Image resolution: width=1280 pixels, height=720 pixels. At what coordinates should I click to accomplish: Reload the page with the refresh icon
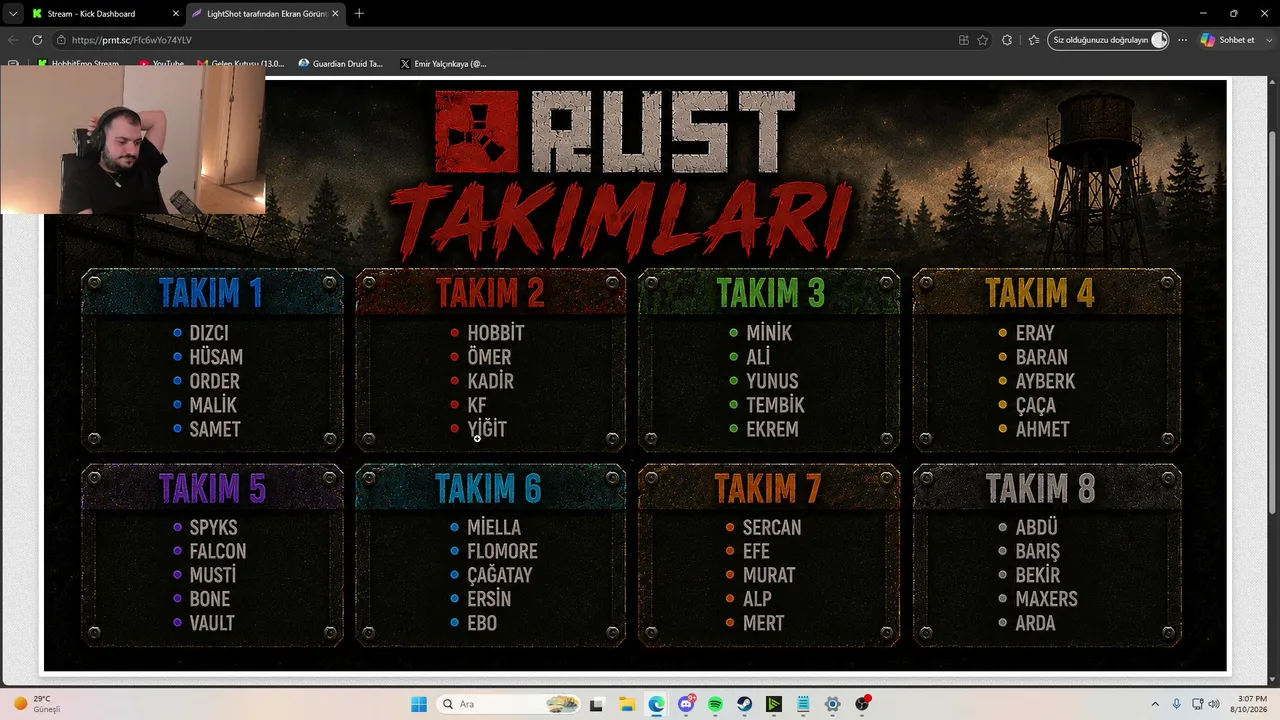tap(37, 40)
